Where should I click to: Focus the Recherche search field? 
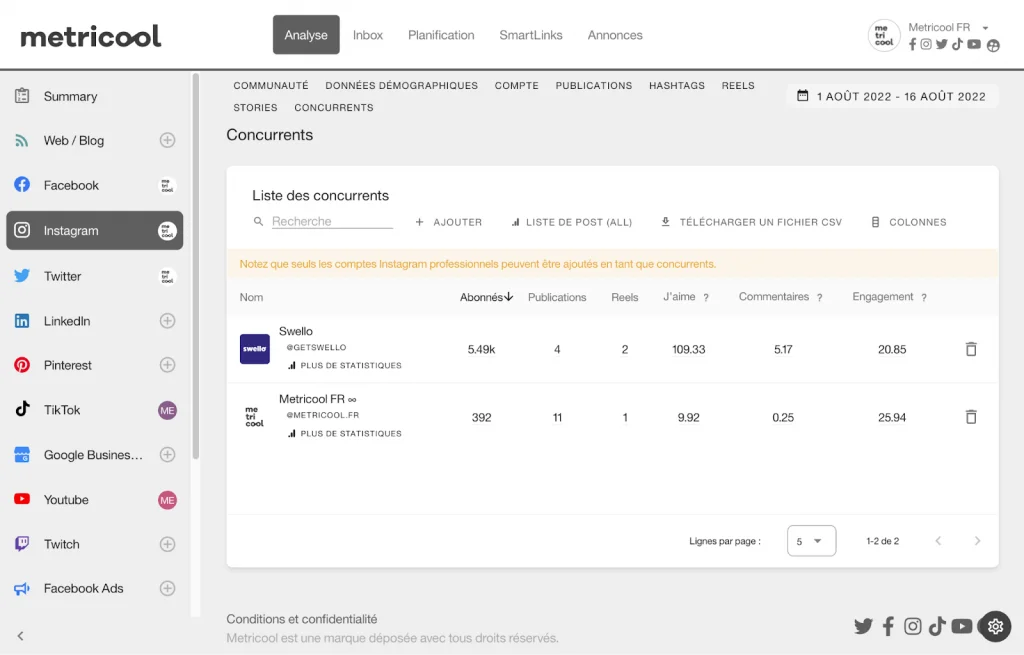[x=332, y=221]
